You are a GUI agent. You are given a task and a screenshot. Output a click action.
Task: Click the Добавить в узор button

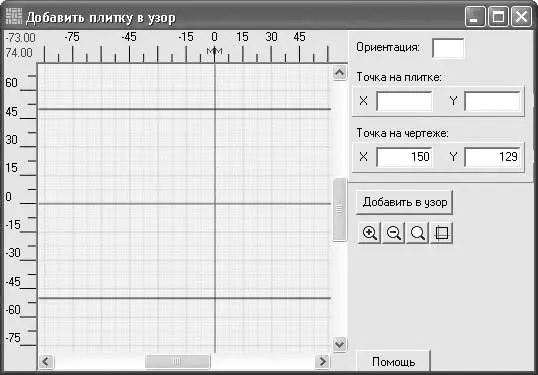405,202
